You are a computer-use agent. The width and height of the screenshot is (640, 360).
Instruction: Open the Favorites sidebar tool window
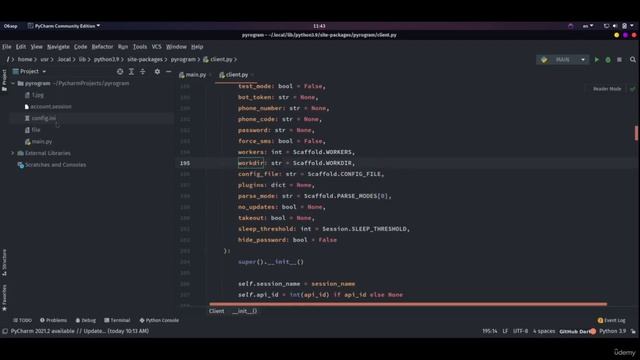click(4, 298)
